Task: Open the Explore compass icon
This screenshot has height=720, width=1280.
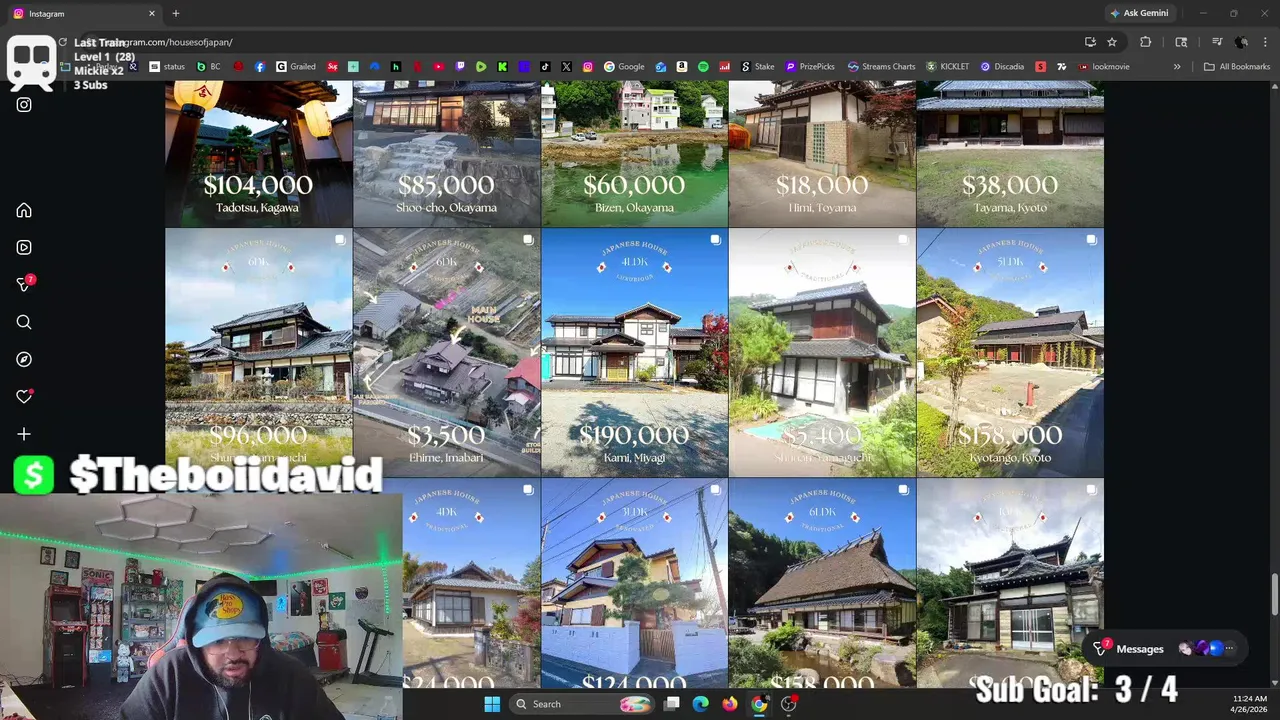Action: click(24, 359)
